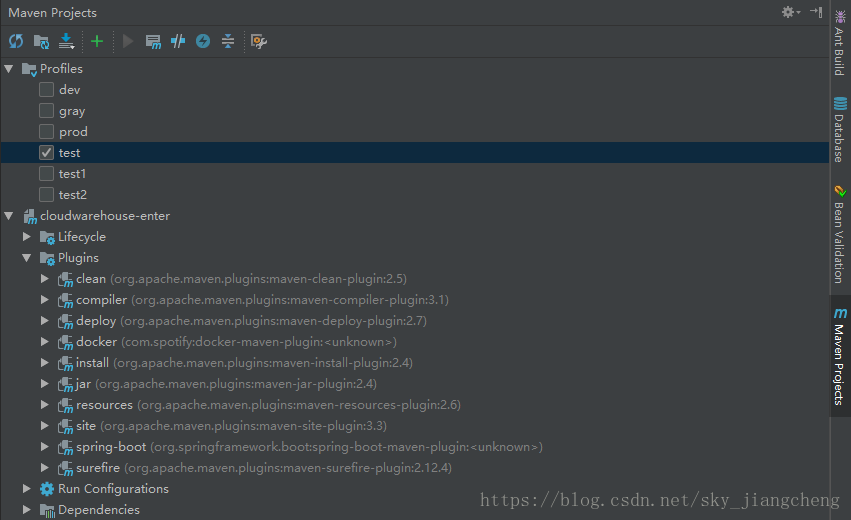851x520 pixels.
Task: Click the 'Dependencies' label
Action: tap(99, 510)
